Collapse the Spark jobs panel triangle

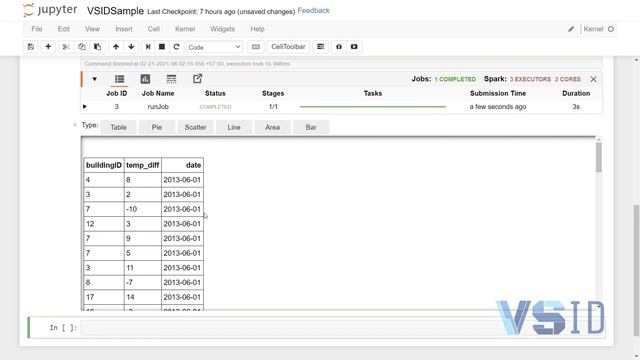[95, 79]
